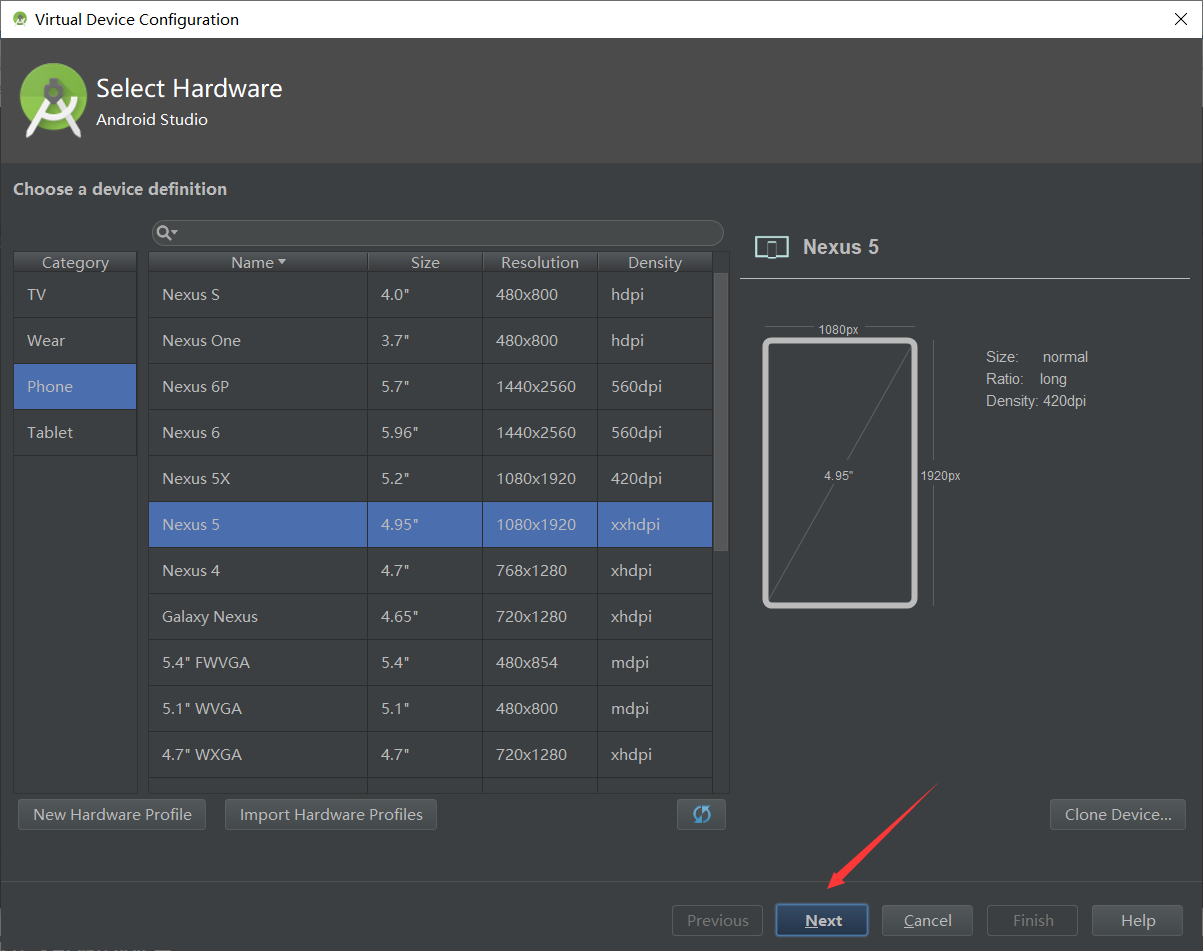Select the Phone category
The image size is (1203, 951).
click(75, 387)
